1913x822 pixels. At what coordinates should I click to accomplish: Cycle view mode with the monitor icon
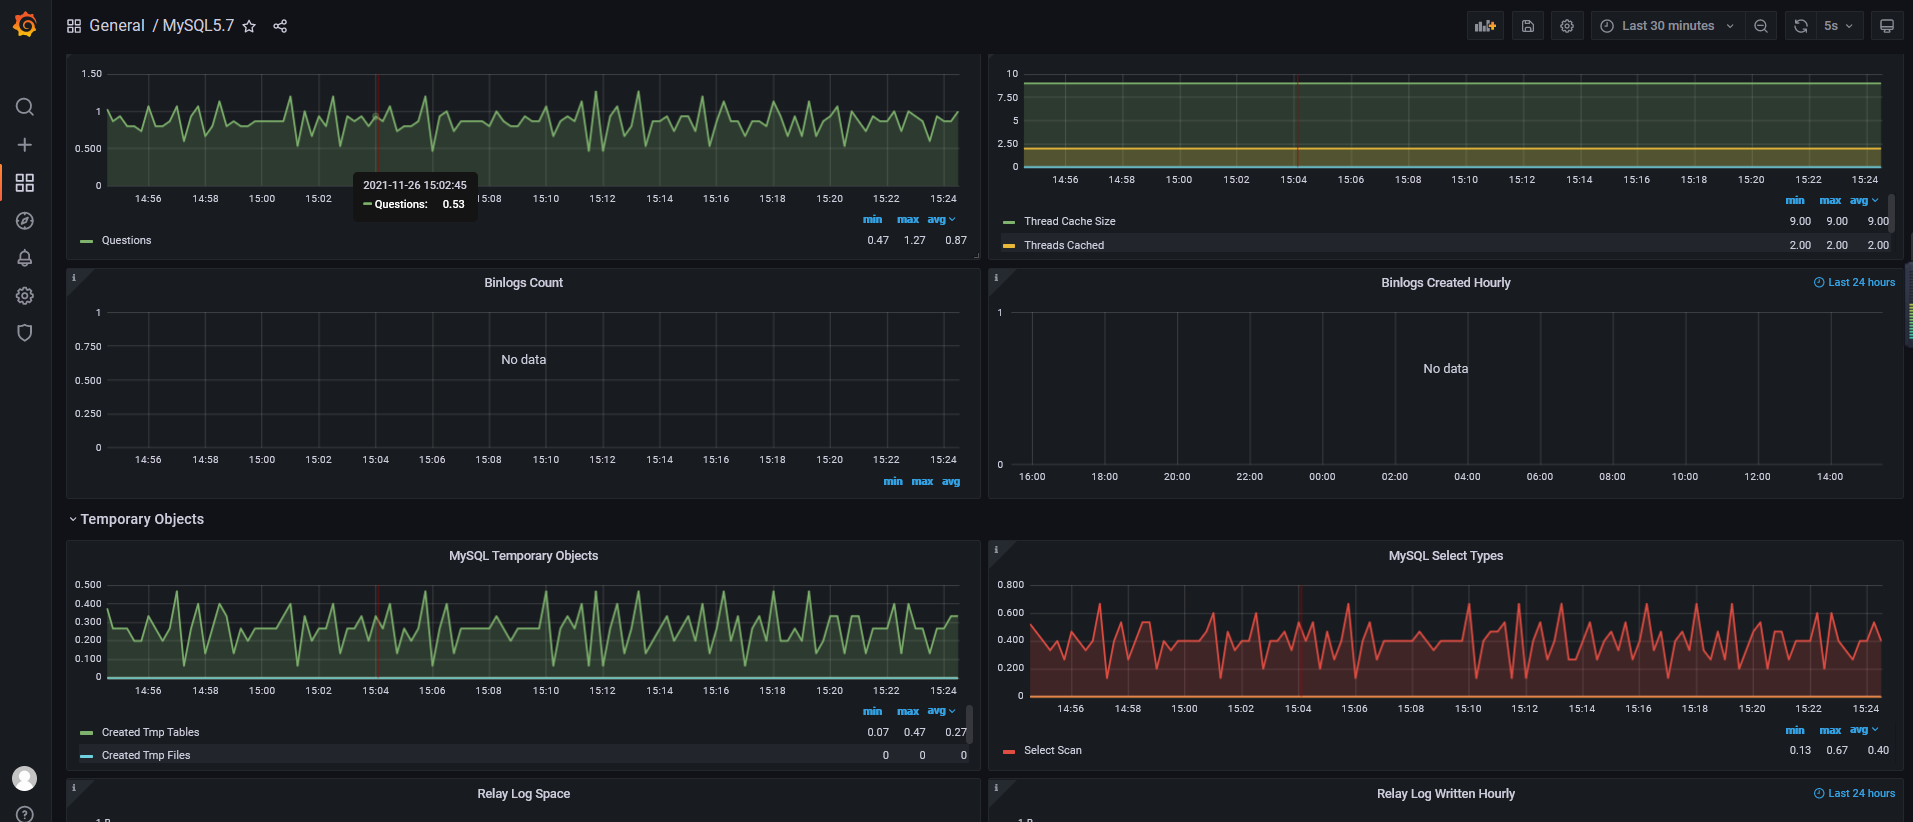pyautogui.click(x=1887, y=26)
